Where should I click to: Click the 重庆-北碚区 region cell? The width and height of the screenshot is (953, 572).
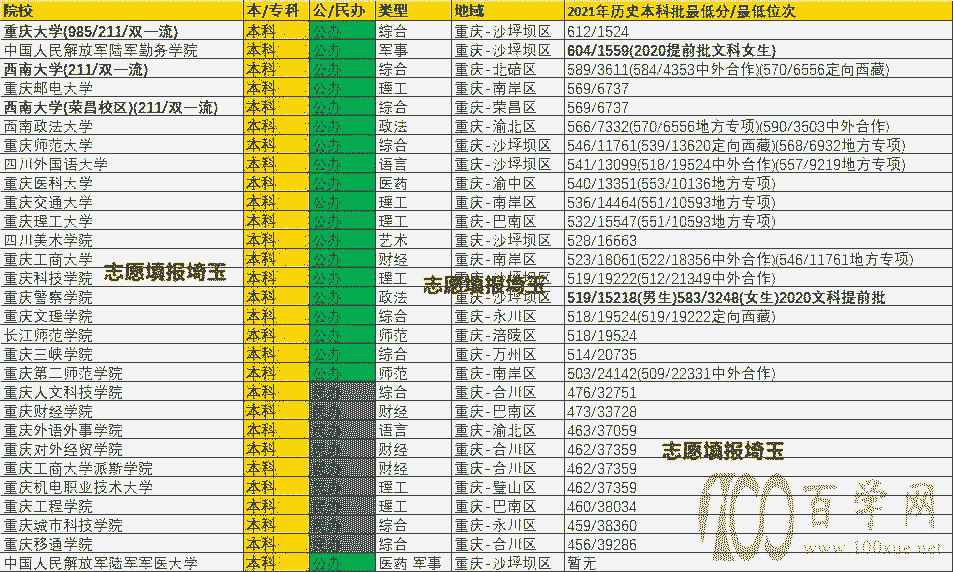click(508, 69)
